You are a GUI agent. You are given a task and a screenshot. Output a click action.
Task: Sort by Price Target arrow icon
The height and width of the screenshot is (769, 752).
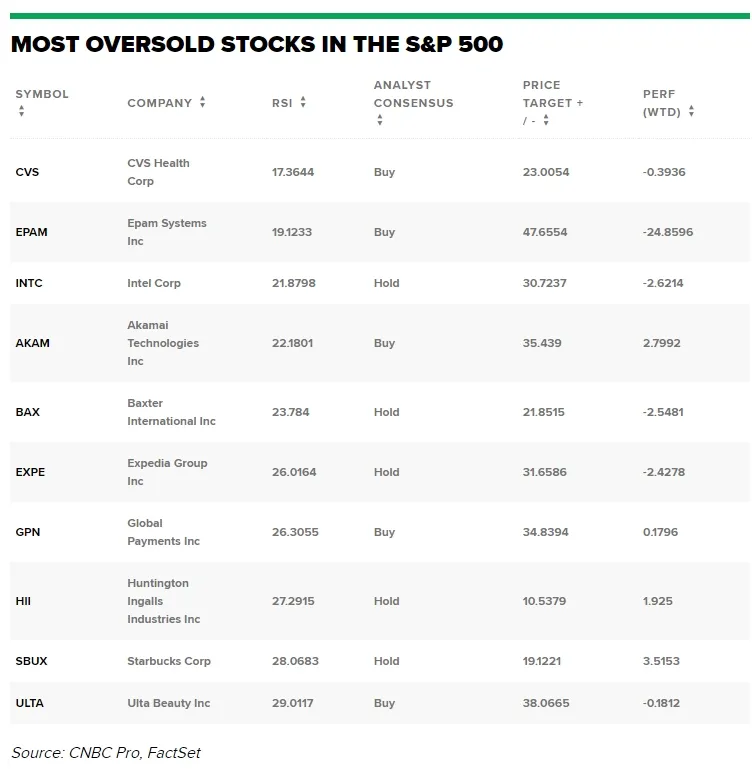(546, 120)
